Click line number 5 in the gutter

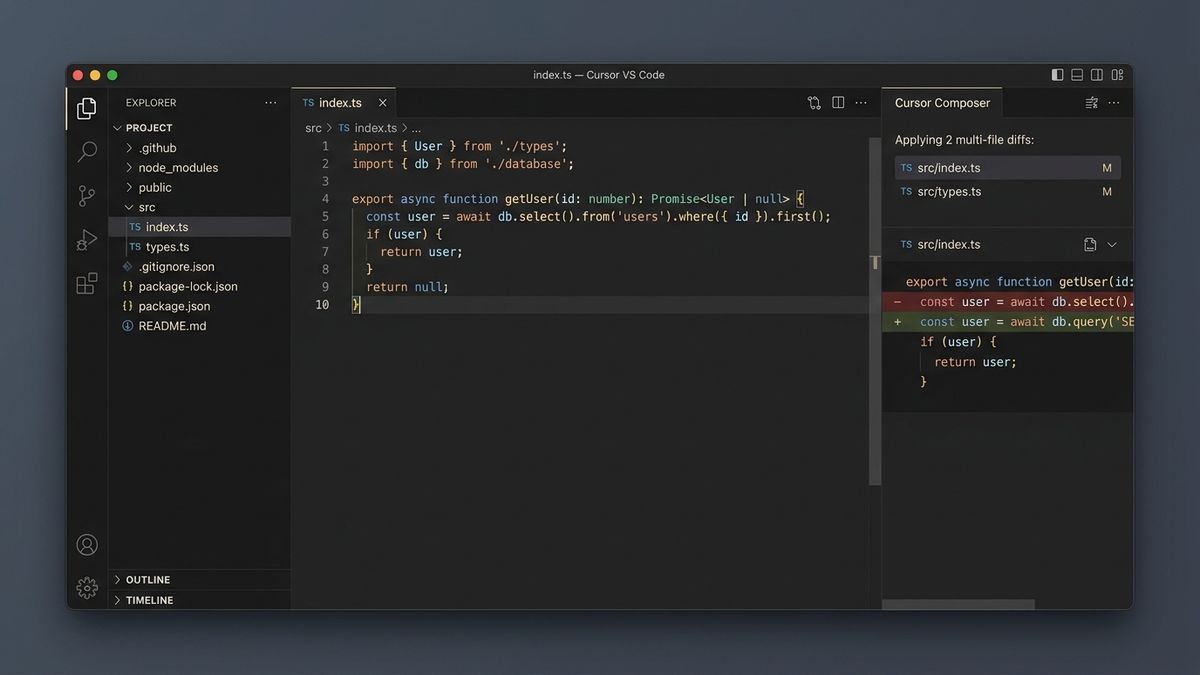325,216
